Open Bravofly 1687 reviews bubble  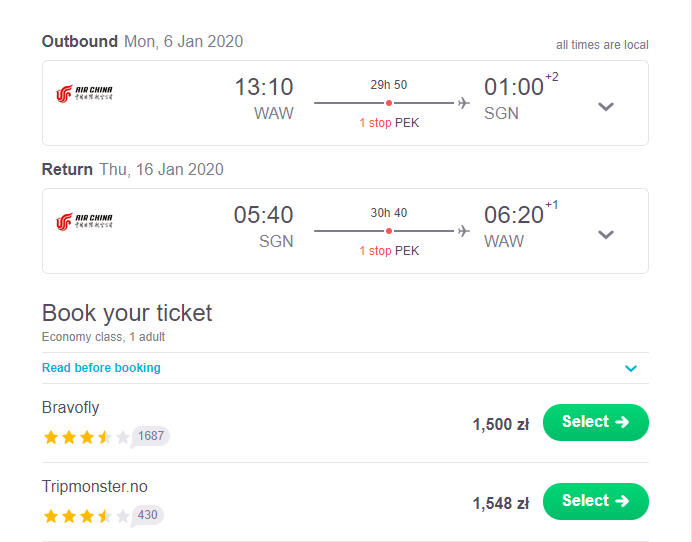[150, 437]
